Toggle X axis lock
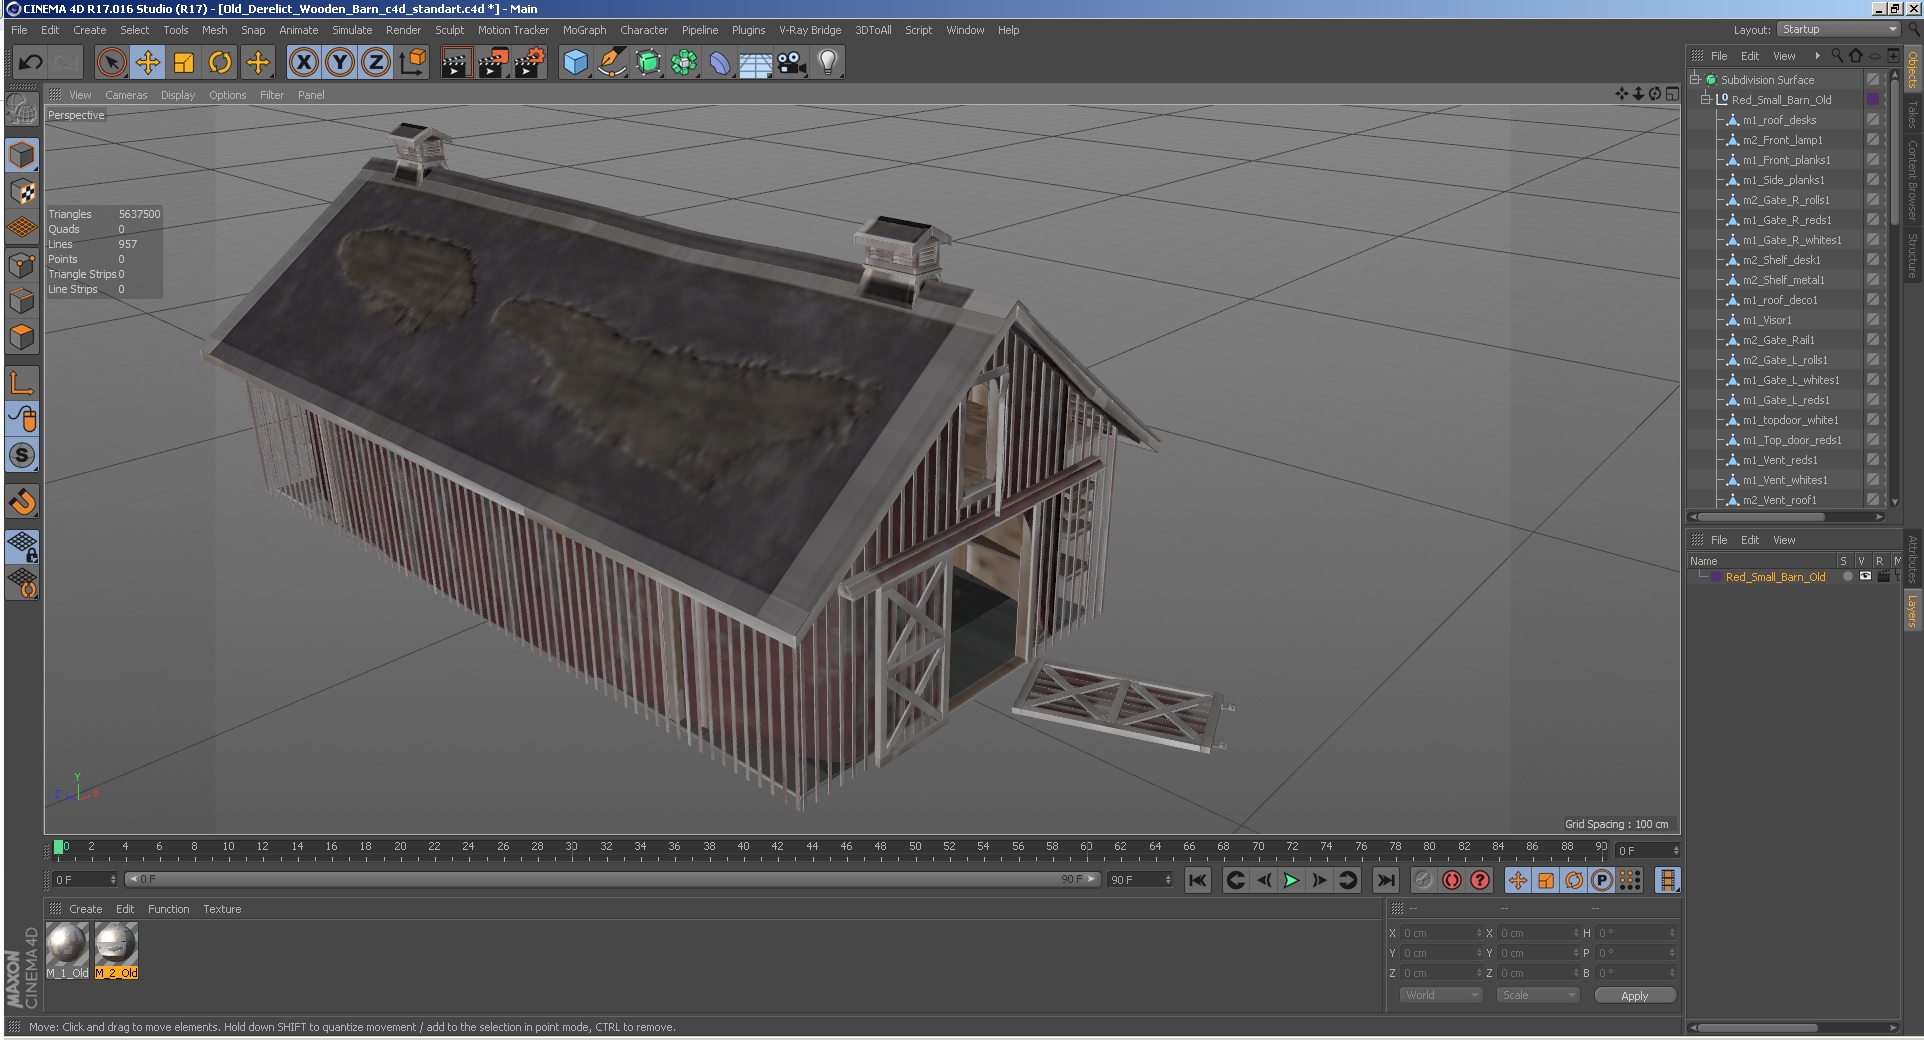Image resolution: width=1924 pixels, height=1040 pixels. point(304,63)
